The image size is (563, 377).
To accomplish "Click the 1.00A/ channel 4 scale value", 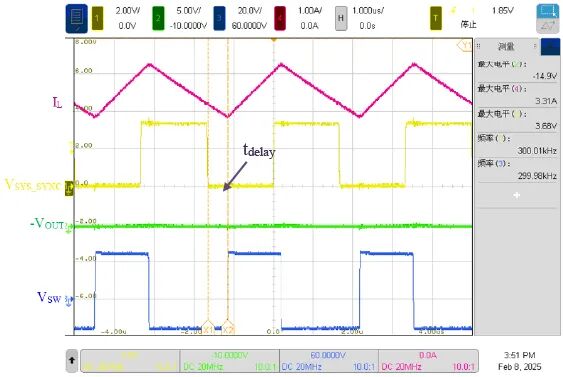I will click(x=310, y=11).
